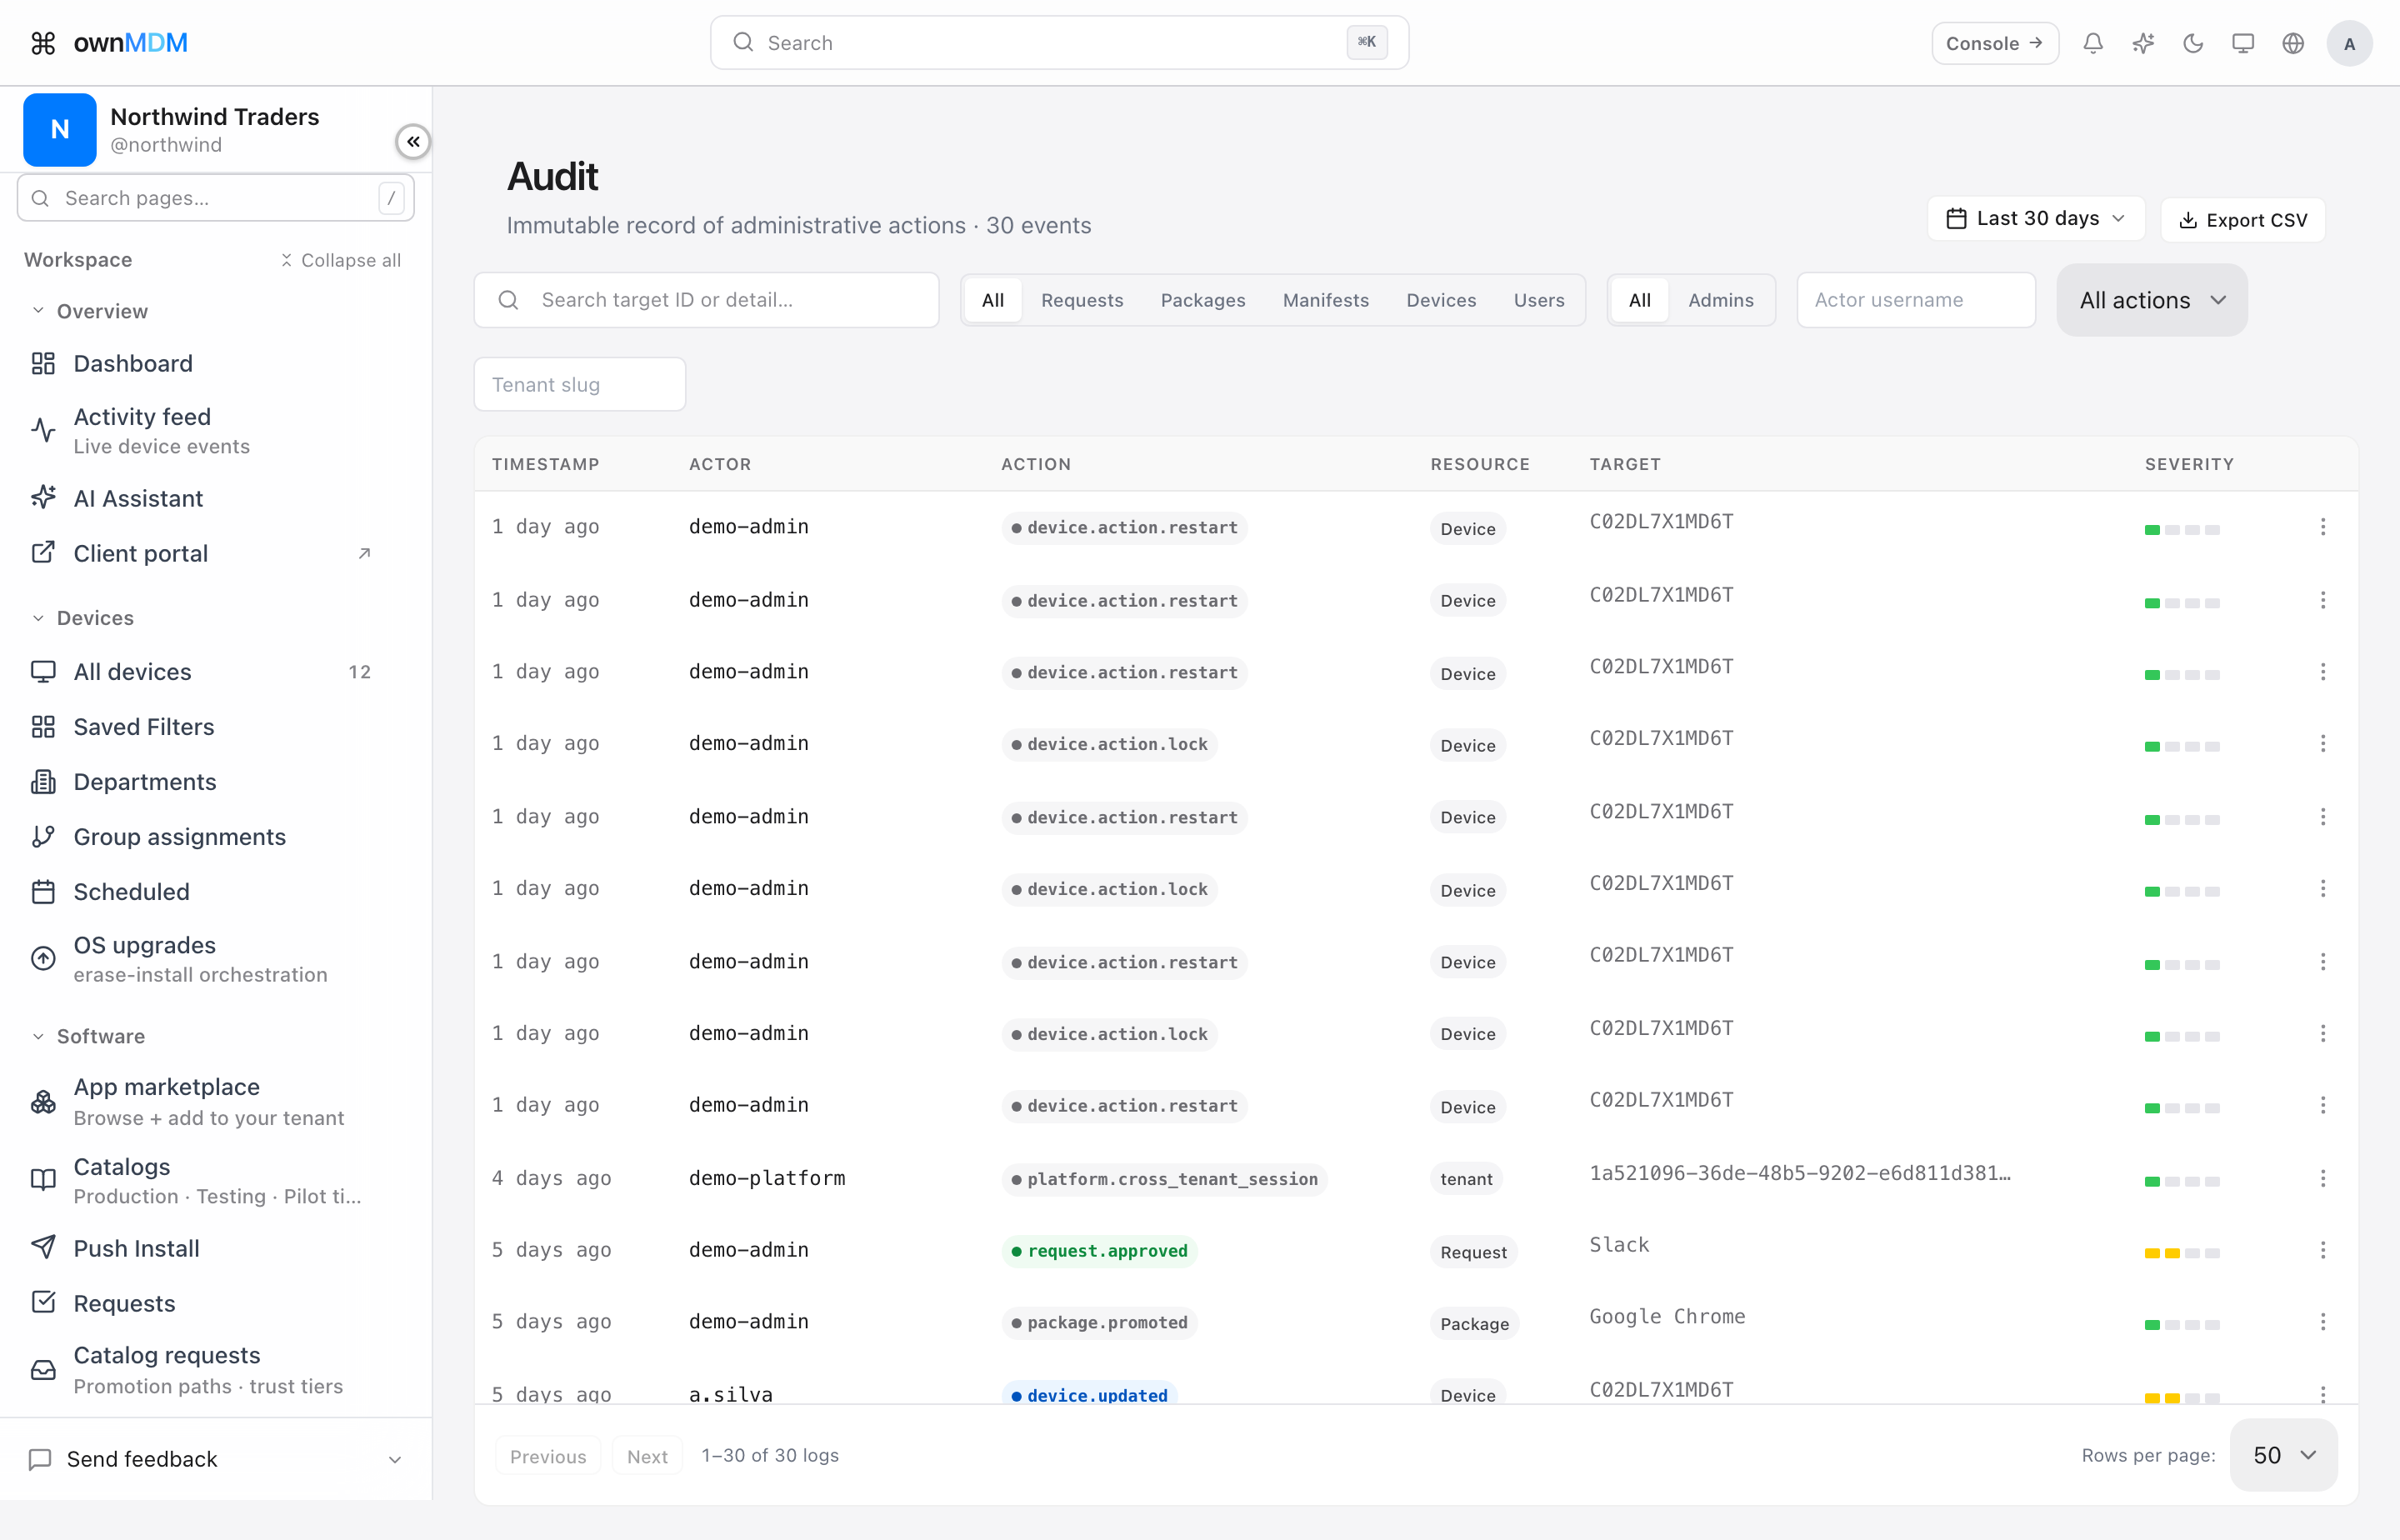Viewport: 2400px width, 1540px height.
Task: Toggle dark mode moon icon
Action: tap(2193, 43)
